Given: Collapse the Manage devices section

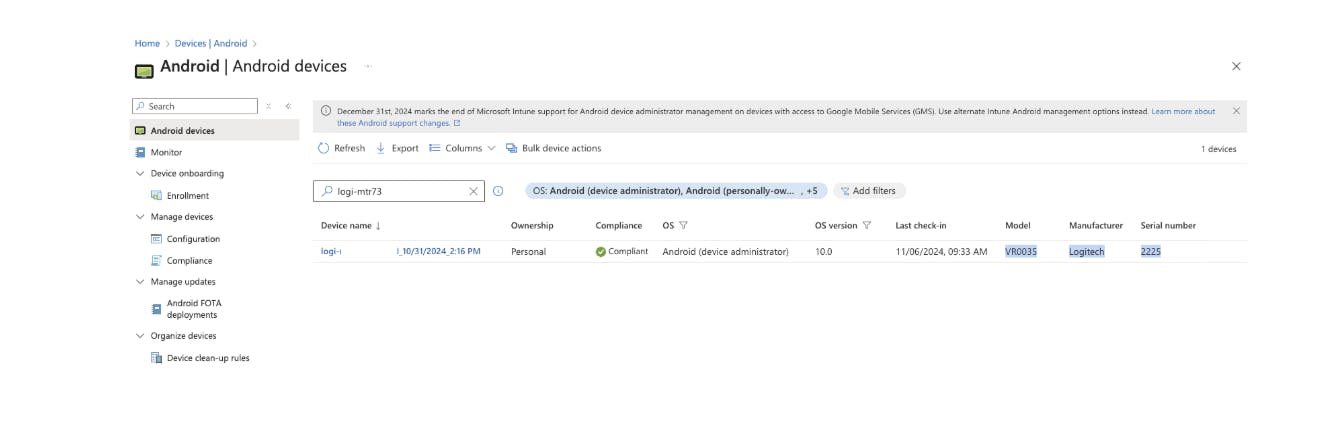Looking at the screenshot, I should (x=140, y=217).
